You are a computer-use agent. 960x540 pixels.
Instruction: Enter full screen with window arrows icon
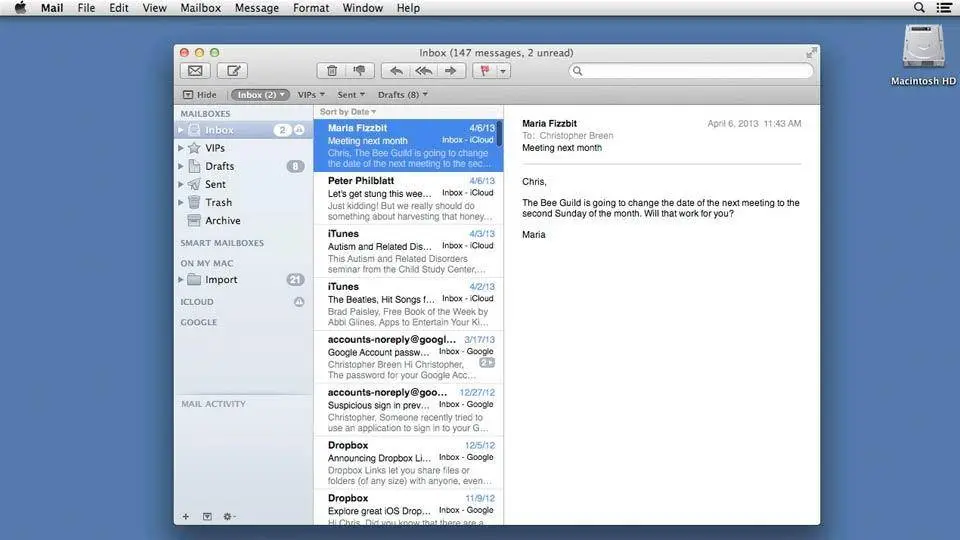click(811, 53)
